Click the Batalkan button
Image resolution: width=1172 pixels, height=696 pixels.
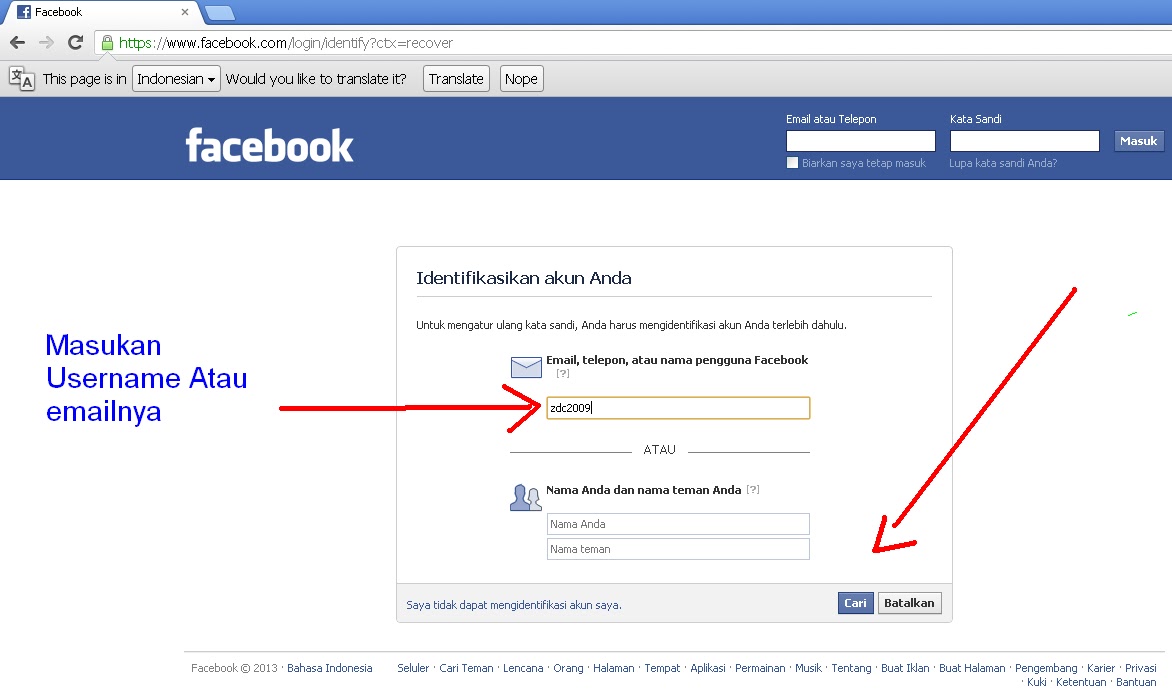(x=910, y=603)
